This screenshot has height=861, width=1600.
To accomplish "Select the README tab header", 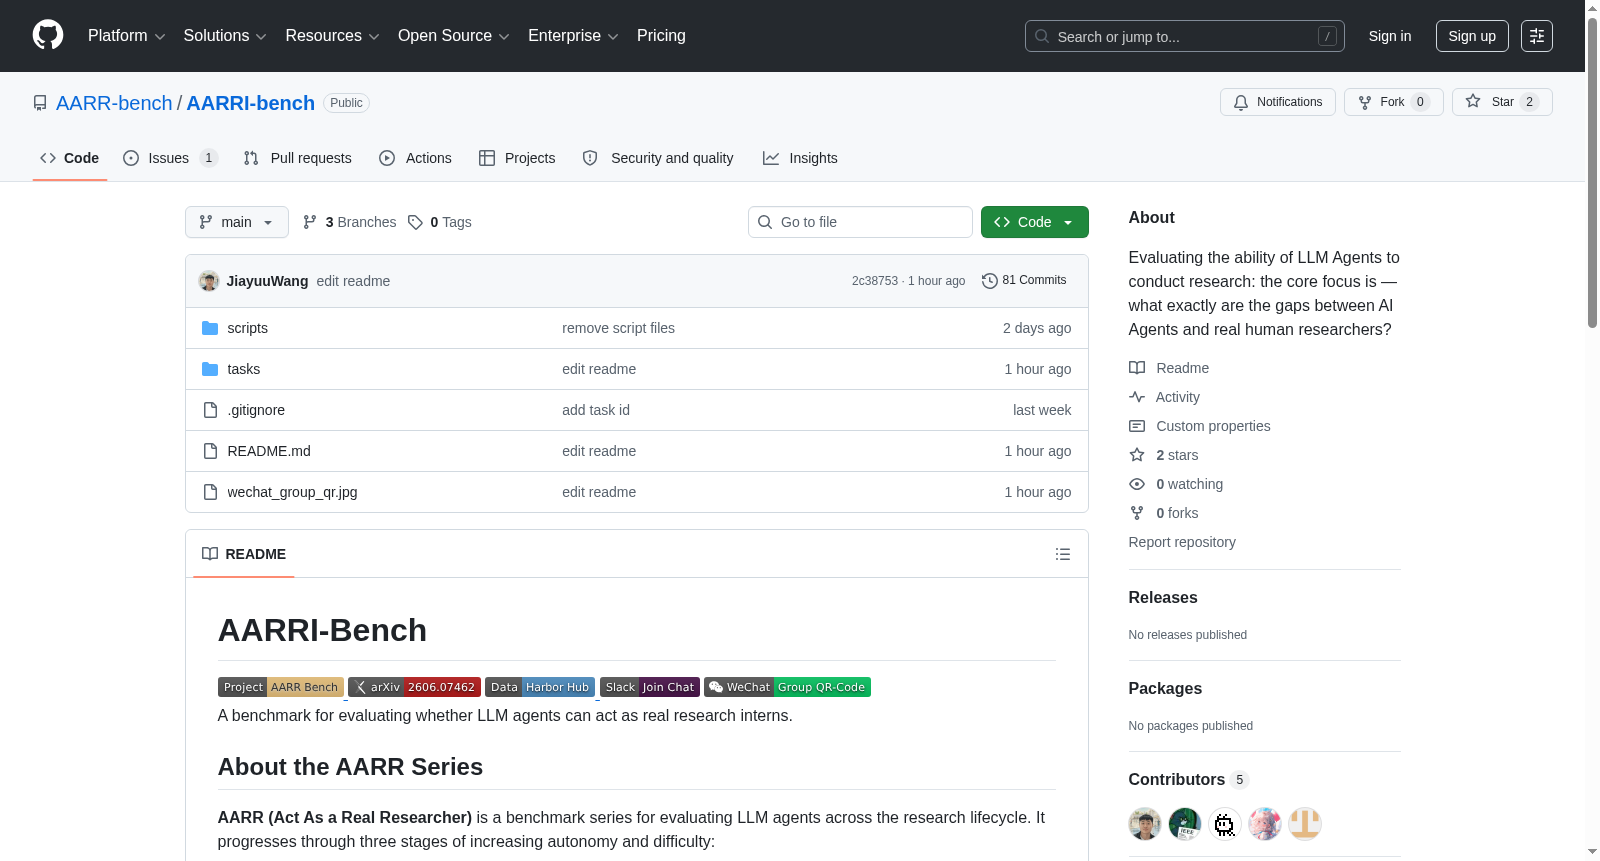I will coord(244,554).
